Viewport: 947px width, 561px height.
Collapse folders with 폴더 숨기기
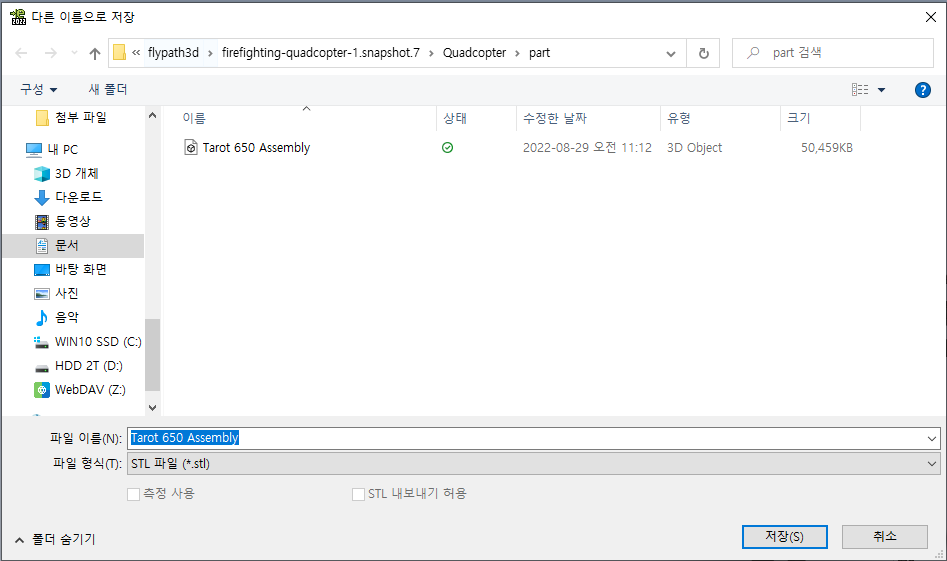pyautogui.click(x=55, y=539)
